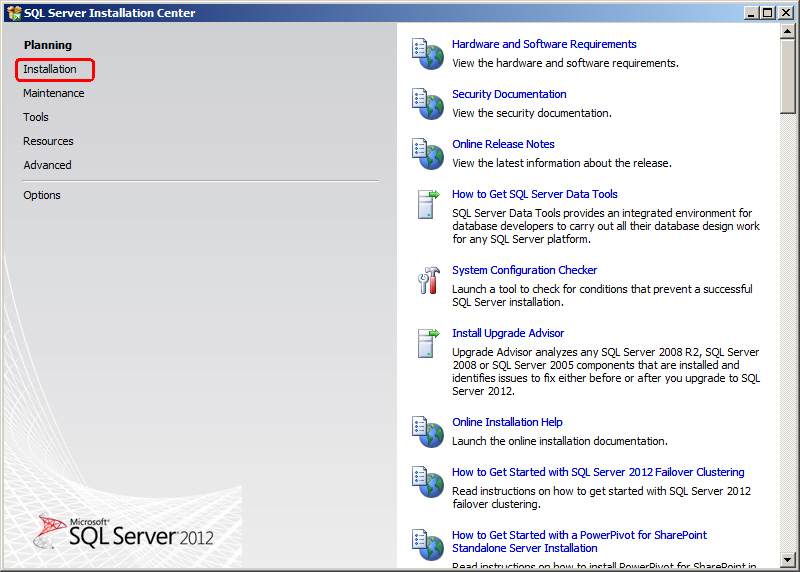Click the scrollbar down arrow

787,560
